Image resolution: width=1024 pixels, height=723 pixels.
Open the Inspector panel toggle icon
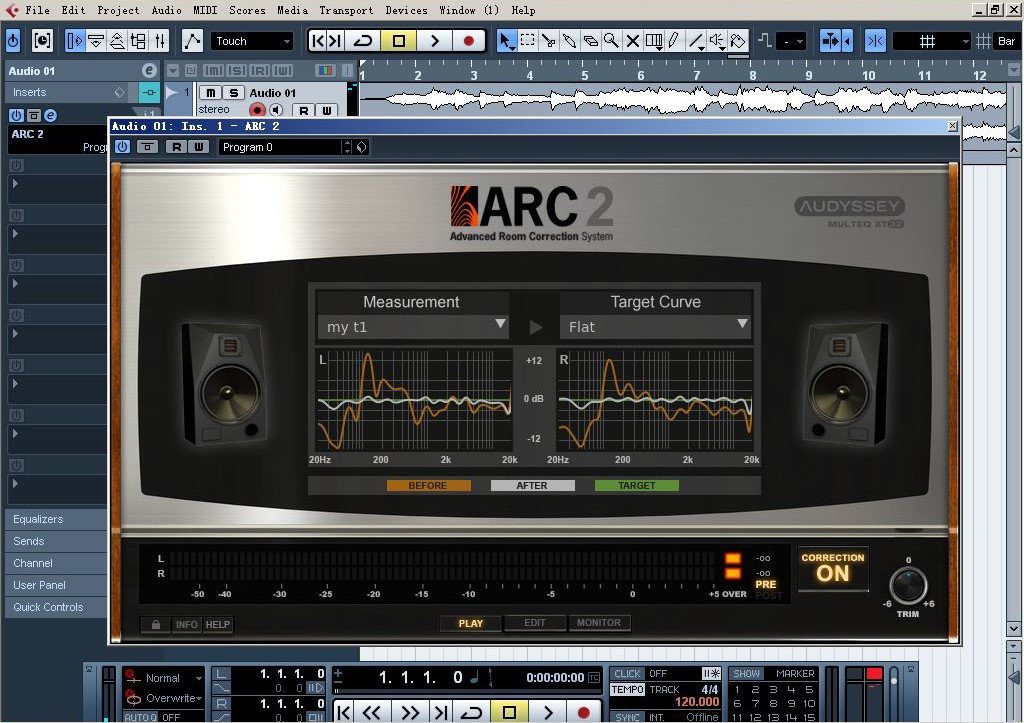(x=75, y=40)
